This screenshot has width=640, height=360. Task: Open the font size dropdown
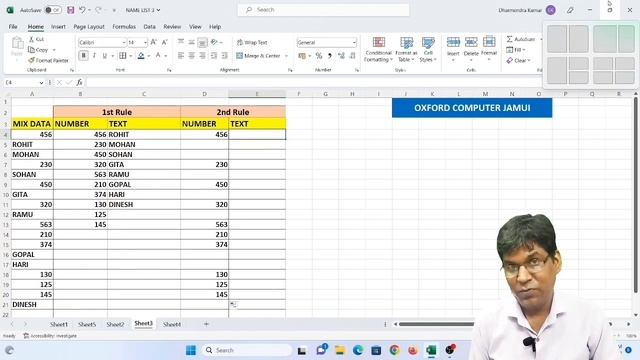145,42
